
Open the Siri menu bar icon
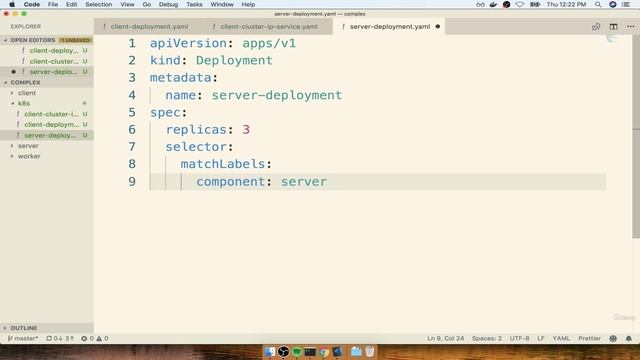tap(613, 4)
